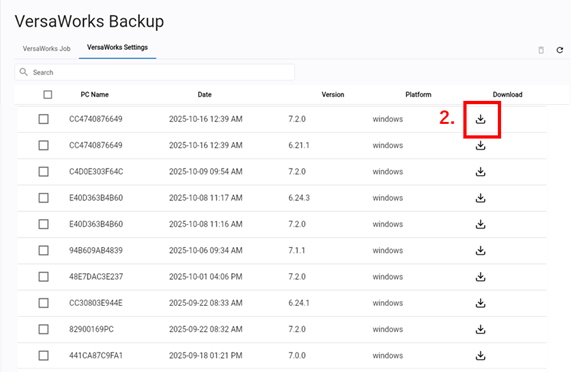Click date 2025-10-08 11:17 AM

[x=206, y=198]
